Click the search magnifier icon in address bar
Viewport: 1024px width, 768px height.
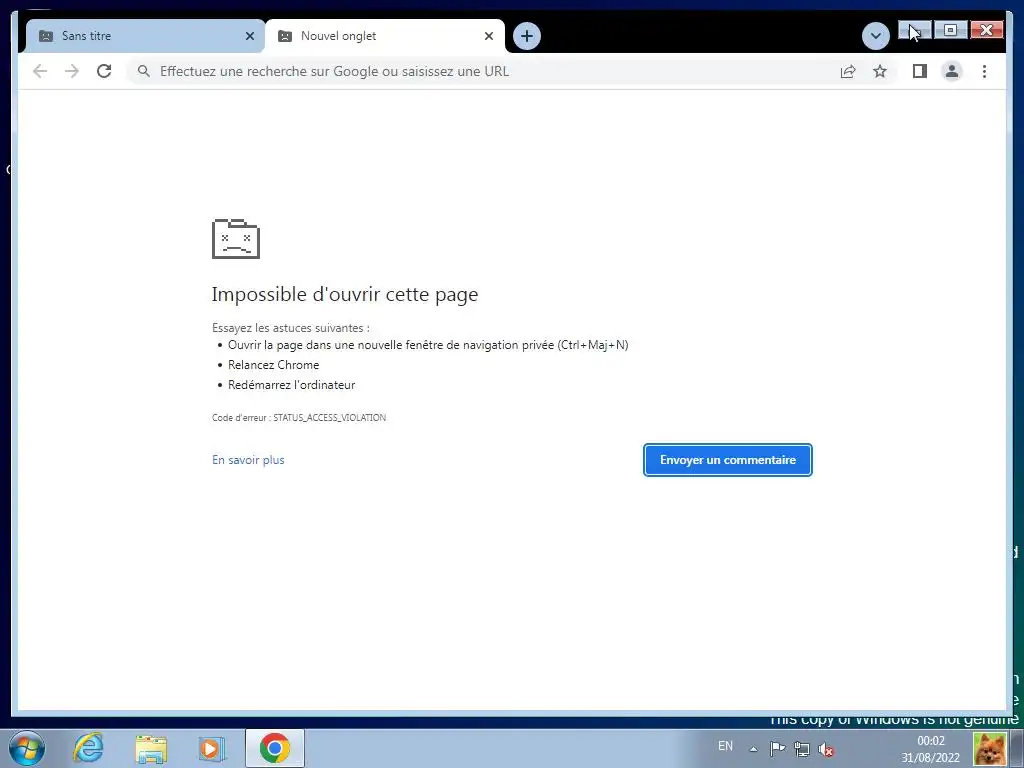coord(144,71)
